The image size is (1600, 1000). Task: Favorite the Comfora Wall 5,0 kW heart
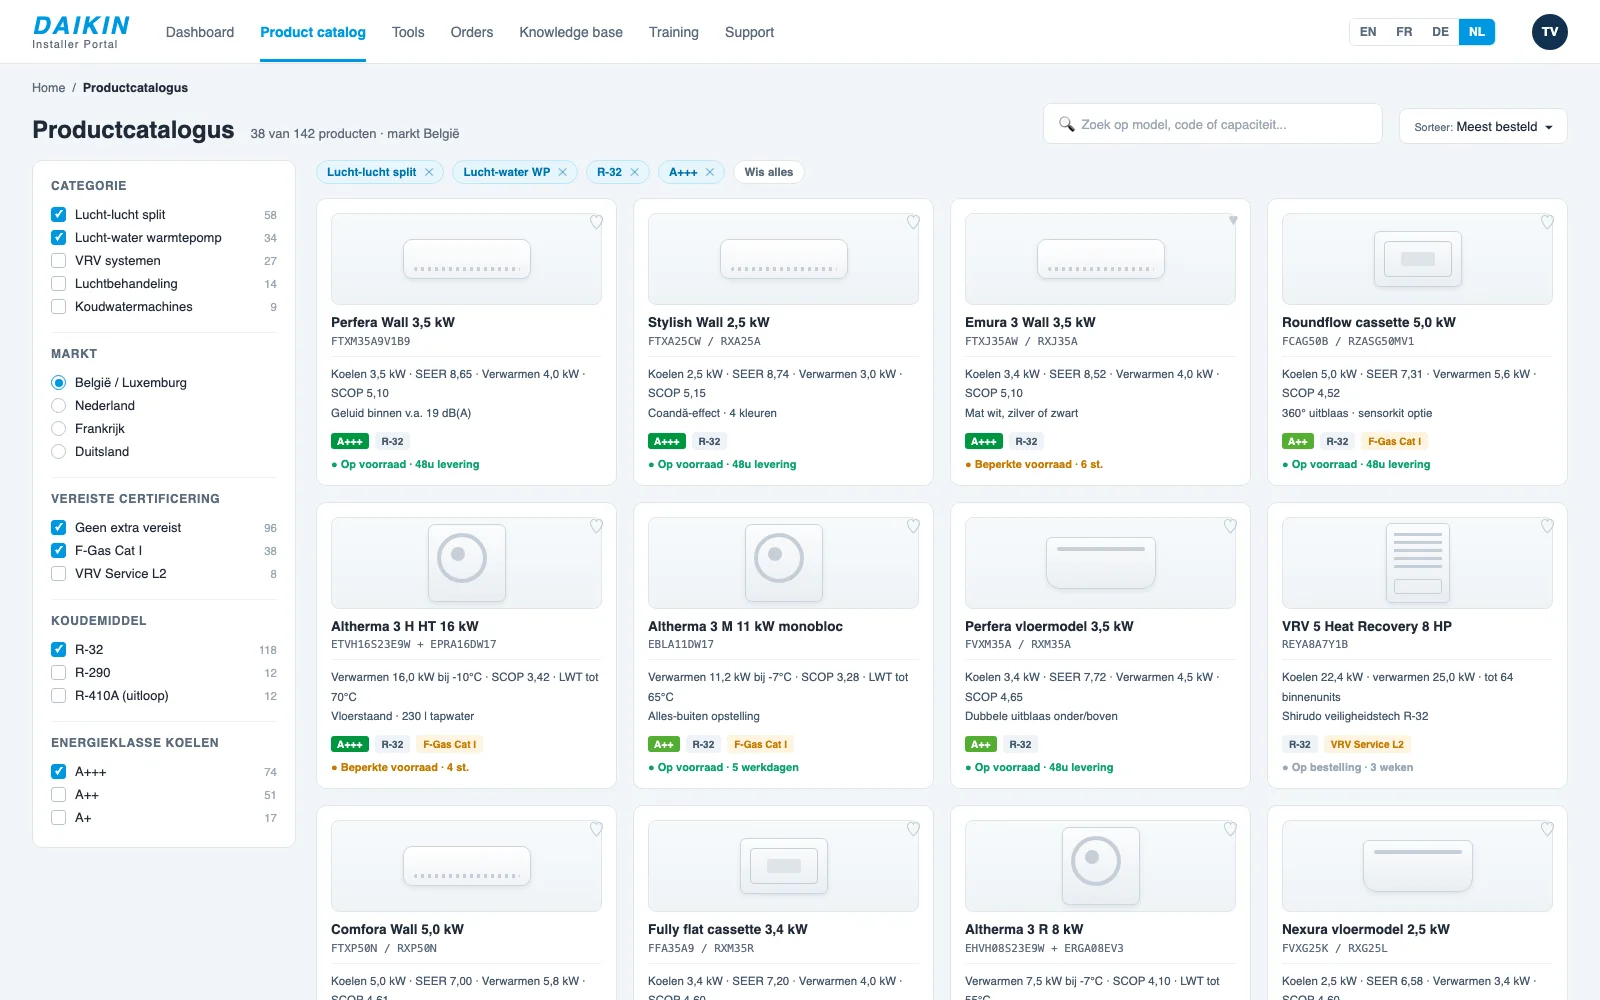coord(596,829)
